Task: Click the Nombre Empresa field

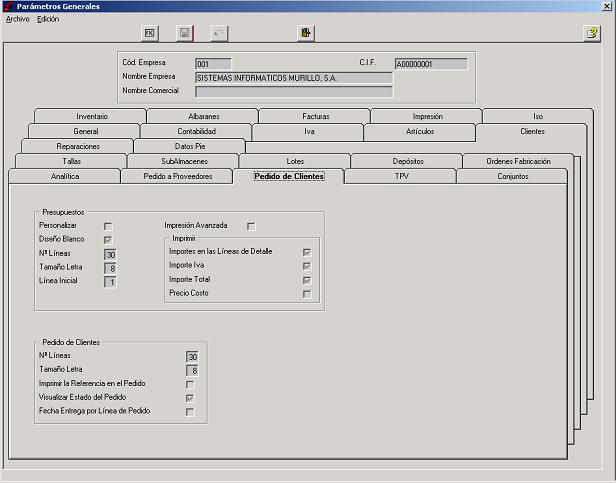Action: (x=294, y=78)
